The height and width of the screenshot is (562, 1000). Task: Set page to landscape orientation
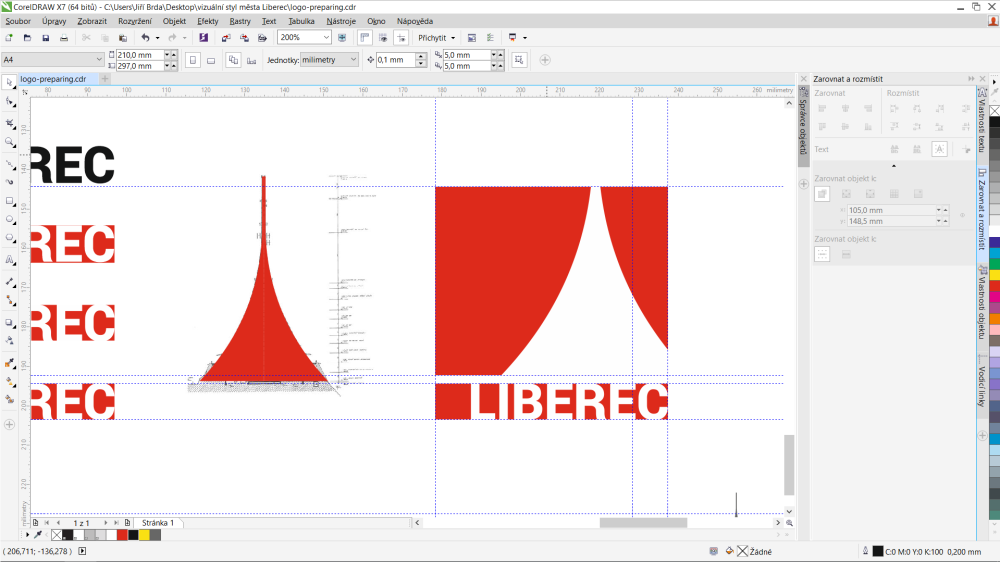click(211, 60)
